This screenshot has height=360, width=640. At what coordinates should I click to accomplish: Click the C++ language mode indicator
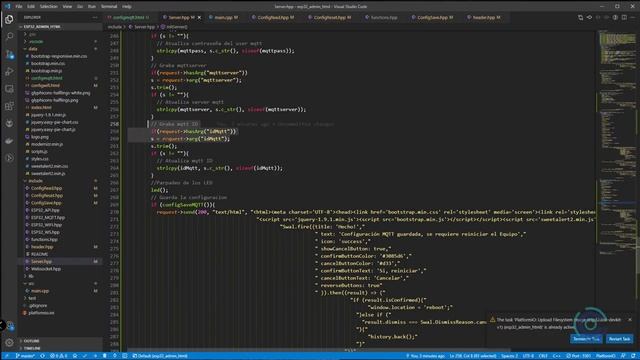[556, 356]
